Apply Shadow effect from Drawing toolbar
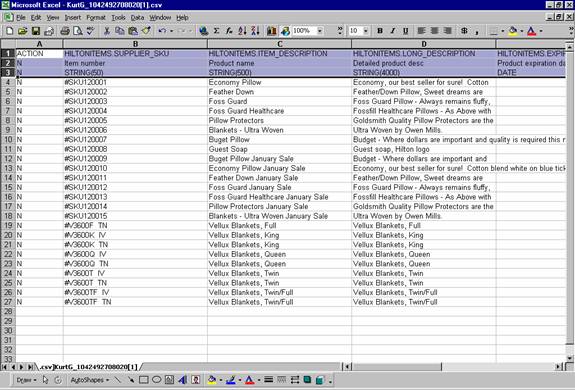The width and height of the screenshot is (575, 390). pos(307,380)
